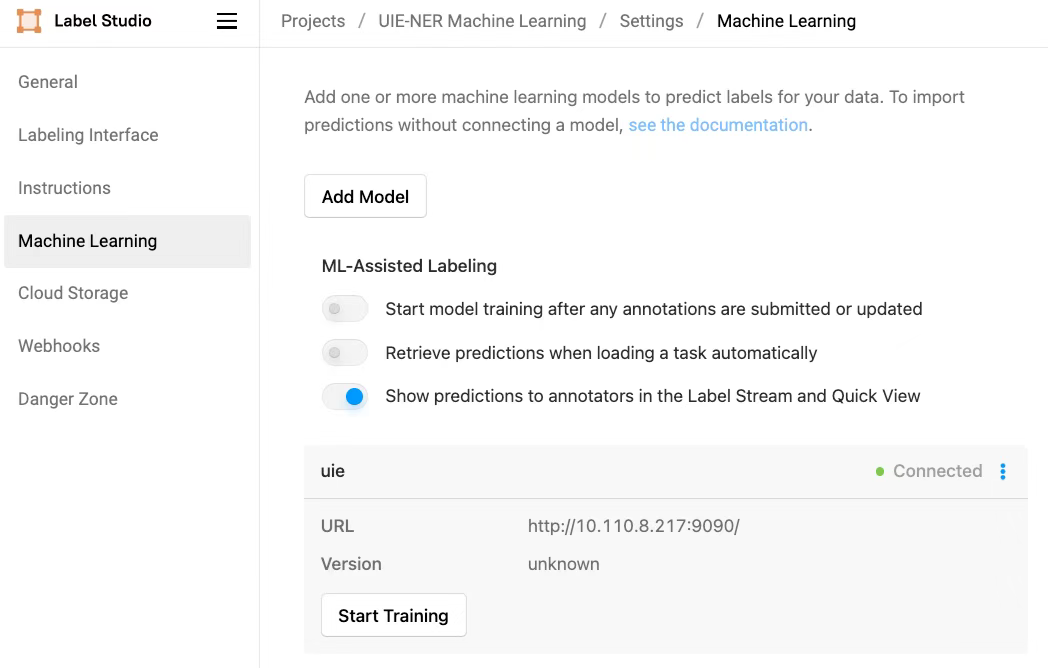
Task: Select the uie model card header
Action: tap(333, 471)
